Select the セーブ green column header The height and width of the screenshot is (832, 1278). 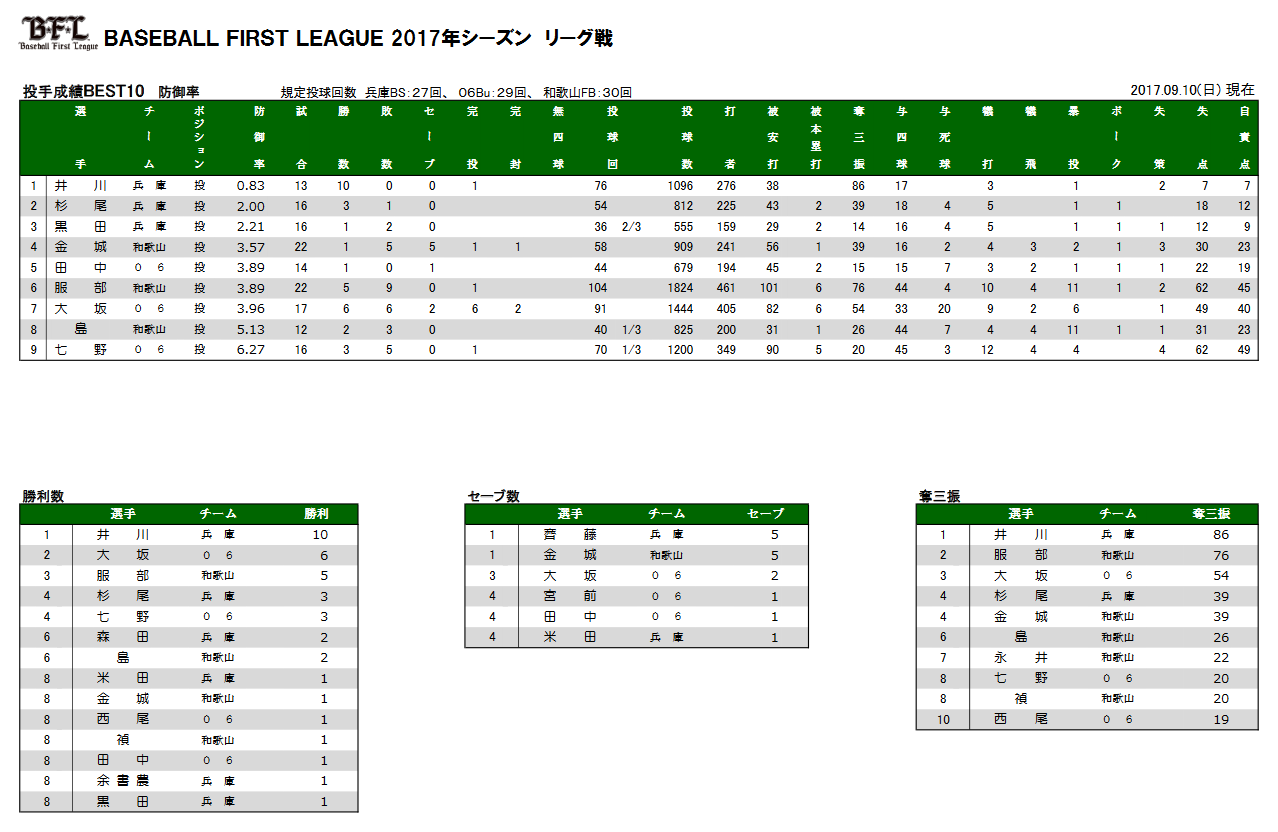click(x=765, y=514)
